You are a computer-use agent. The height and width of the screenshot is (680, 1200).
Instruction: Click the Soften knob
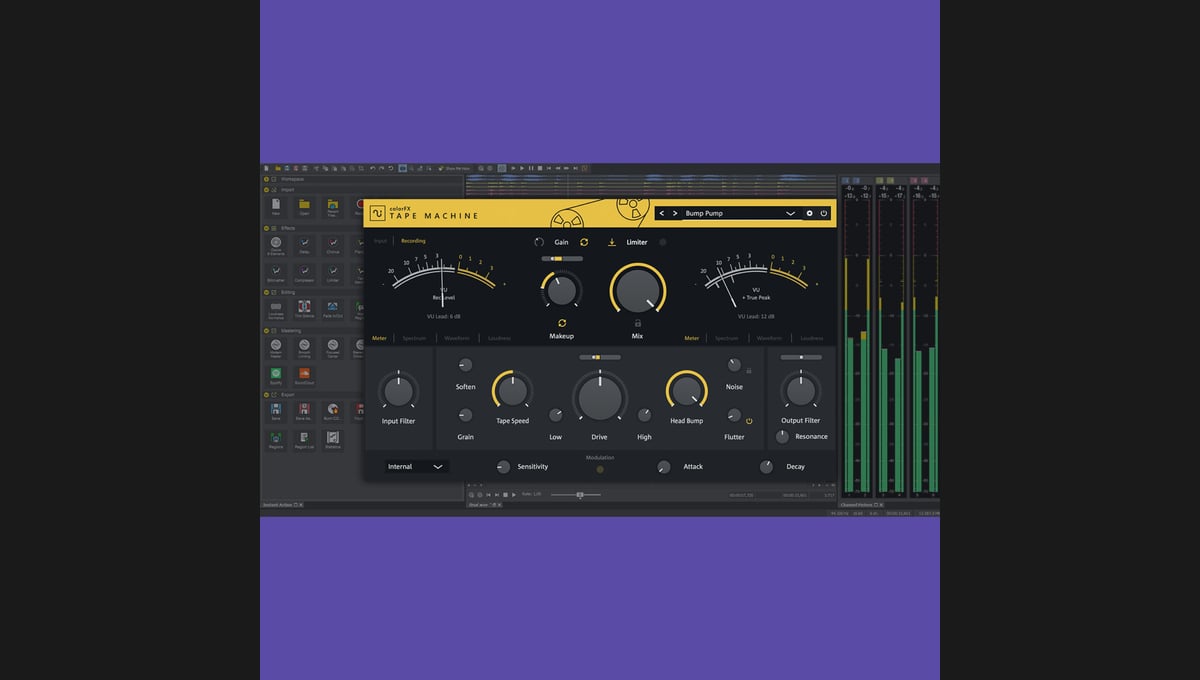pyautogui.click(x=465, y=365)
